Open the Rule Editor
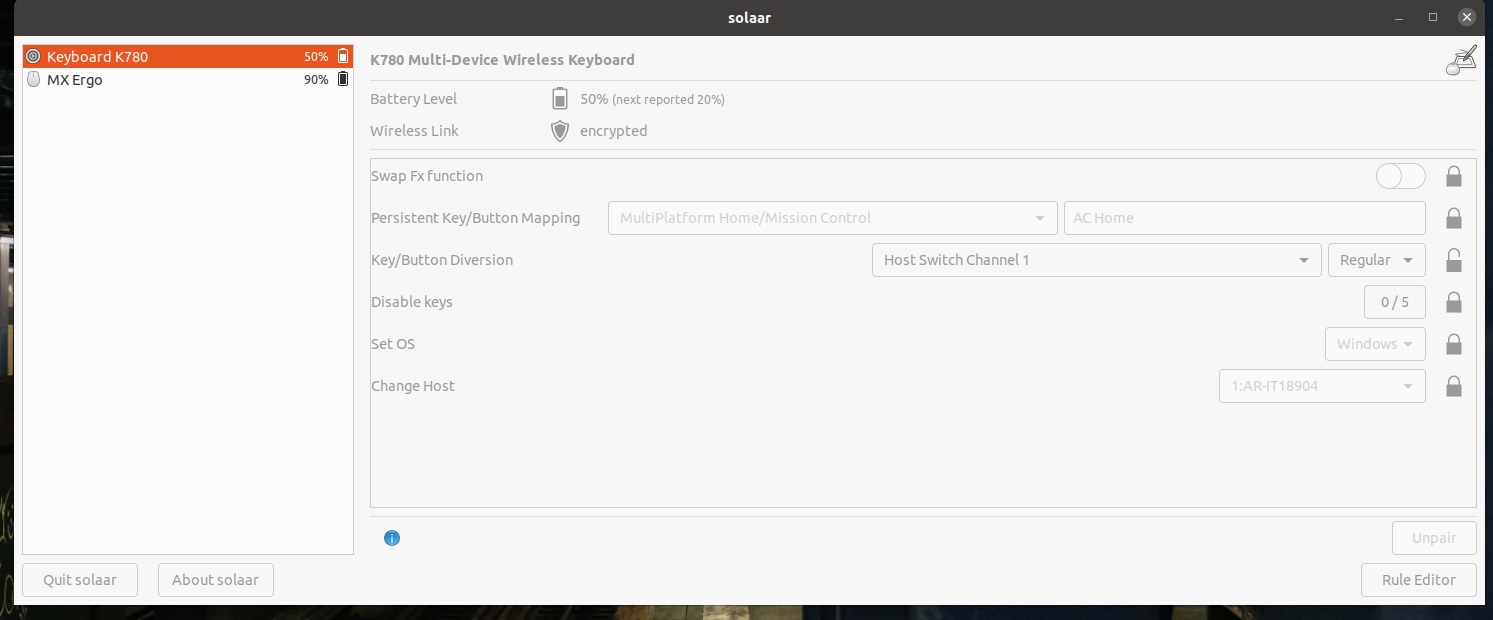This screenshot has width=1493, height=620. click(x=1418, y=580)
